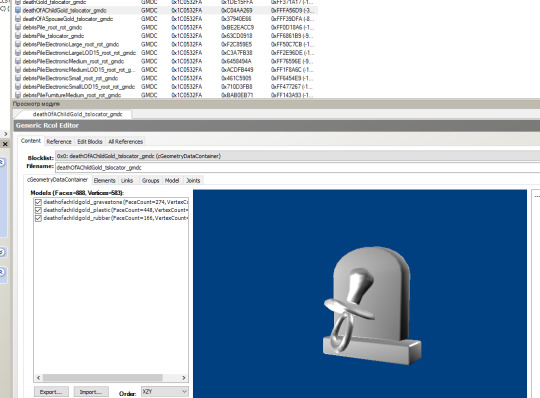Open the All References tab
Image resolution: width=540 pixels, height=398 pixels.
(x=125, y=142)
